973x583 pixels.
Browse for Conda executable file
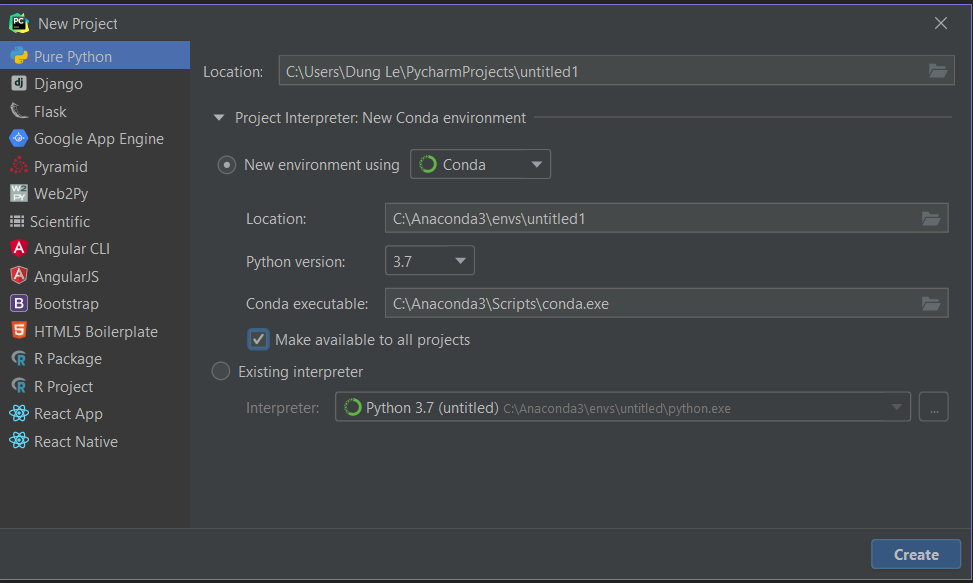[x=931, y=304]
